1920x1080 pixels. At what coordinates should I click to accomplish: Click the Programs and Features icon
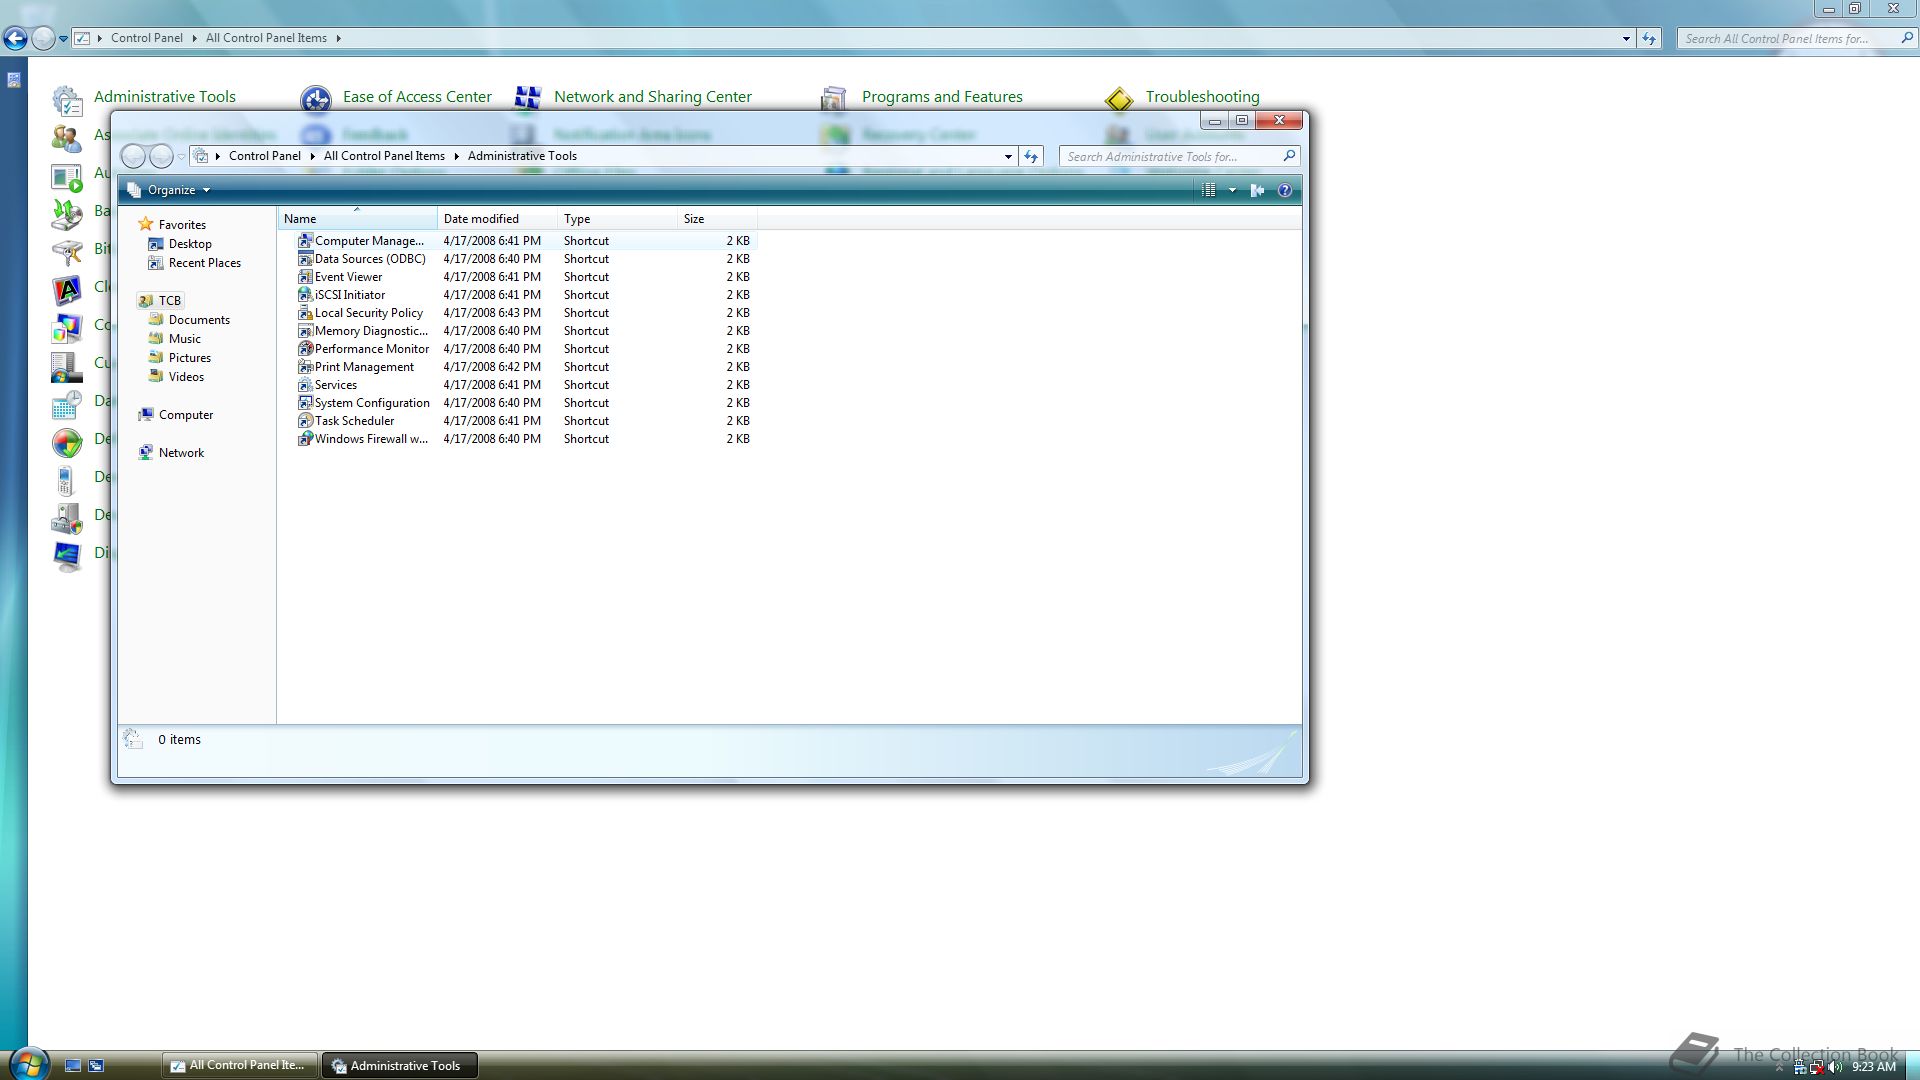(833, 98)
